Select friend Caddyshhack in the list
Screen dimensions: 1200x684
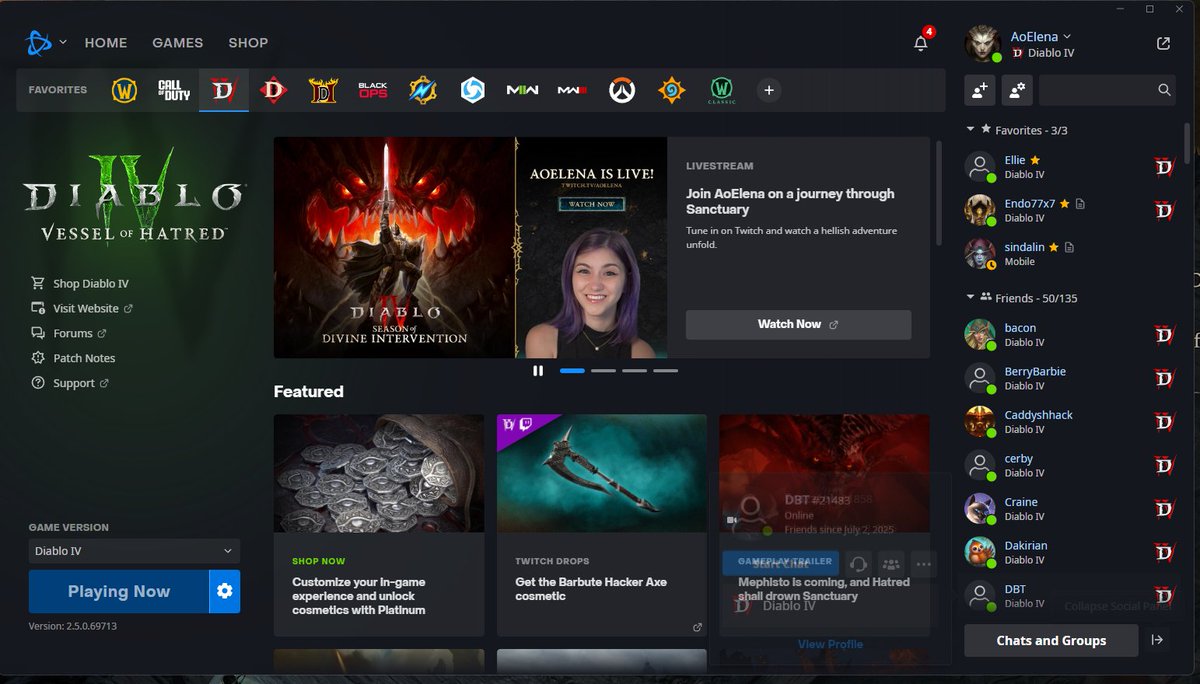1070,422
